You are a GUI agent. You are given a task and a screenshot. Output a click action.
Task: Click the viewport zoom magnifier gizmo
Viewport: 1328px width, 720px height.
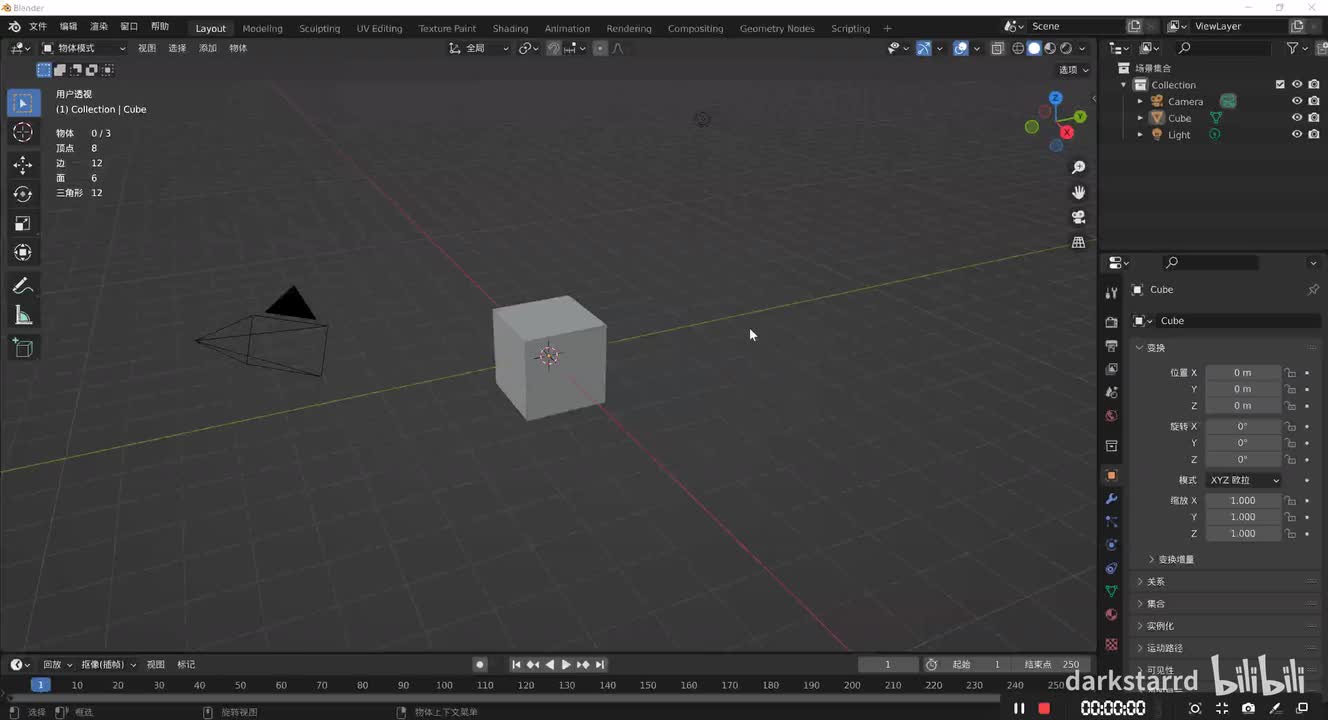click(1078, 167)
